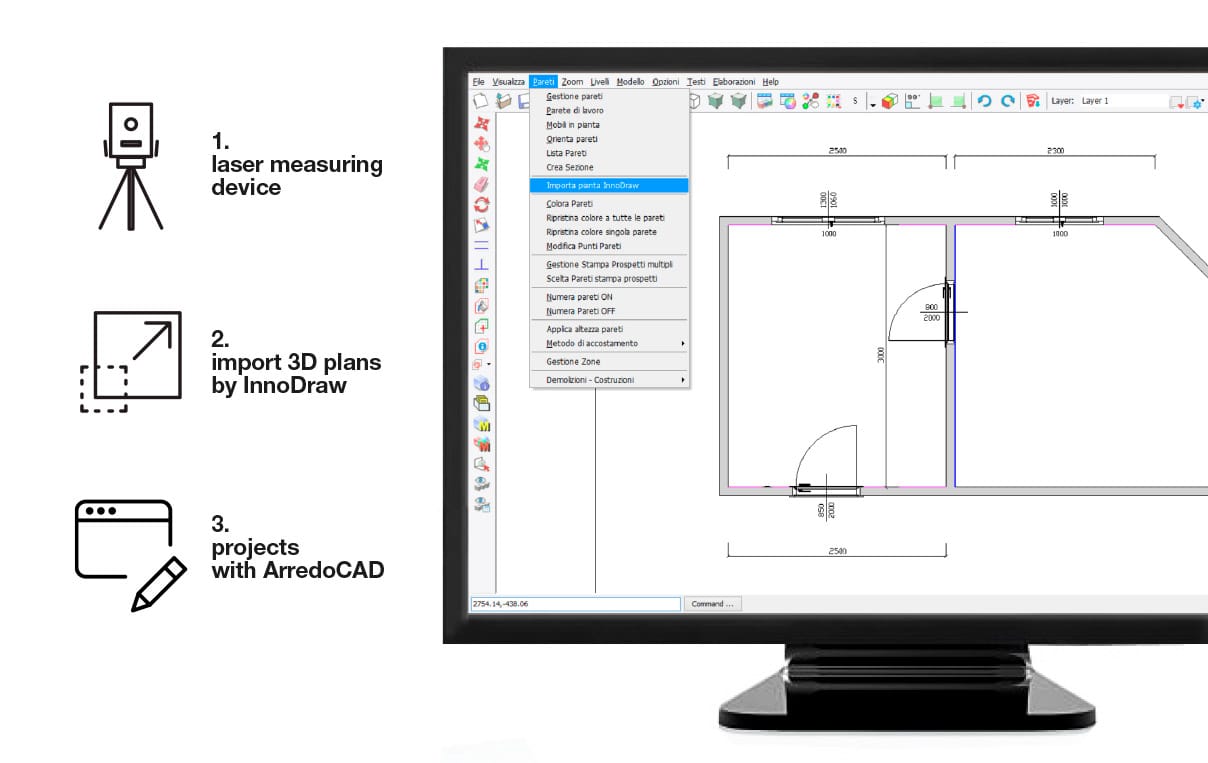
Task: Click the undo arrow icon
Action: click(x=984, y=101)
